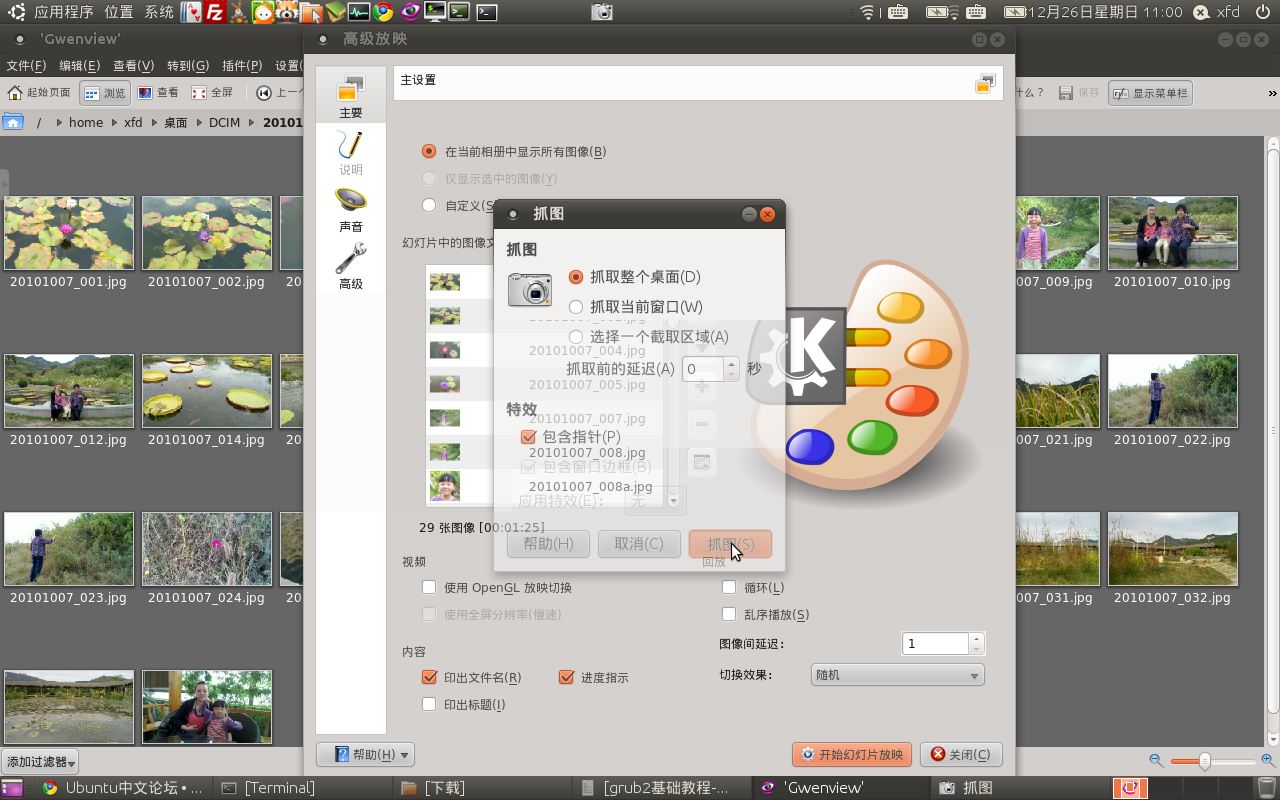The height and width of the screenshot is (800, 1280).
Task: Click the zoom-out magnifier in Gwenview status bar
Action: pyautogui.click(x=1156, y=761)
